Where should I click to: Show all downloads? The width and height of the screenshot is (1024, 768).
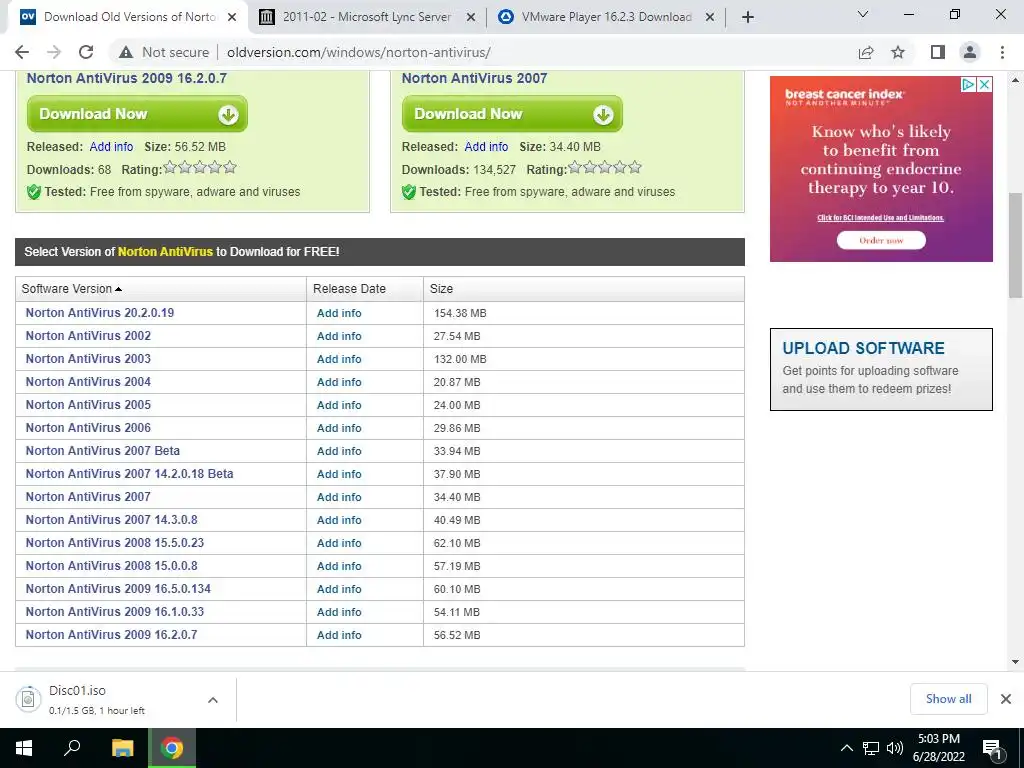[x=948, y=699]
